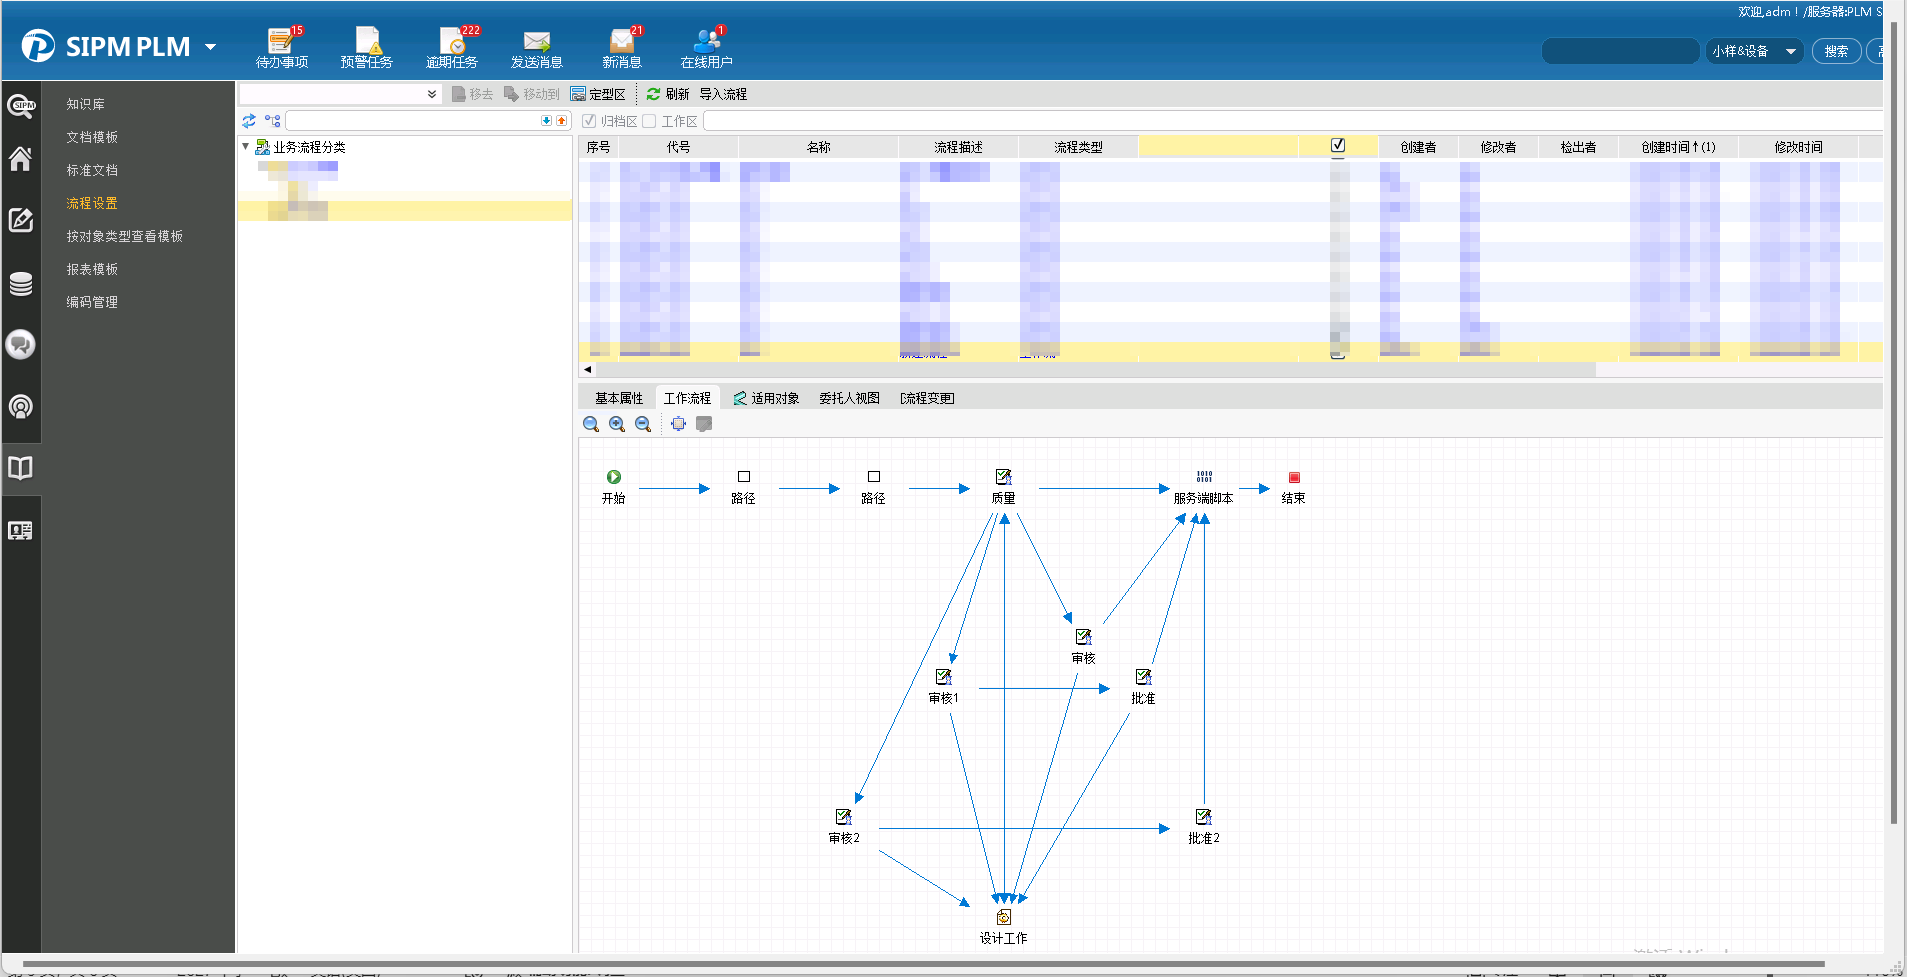1907x977 pixels.
Task: Open 预警任务 warning tasks
Action: tap(366, 47)
